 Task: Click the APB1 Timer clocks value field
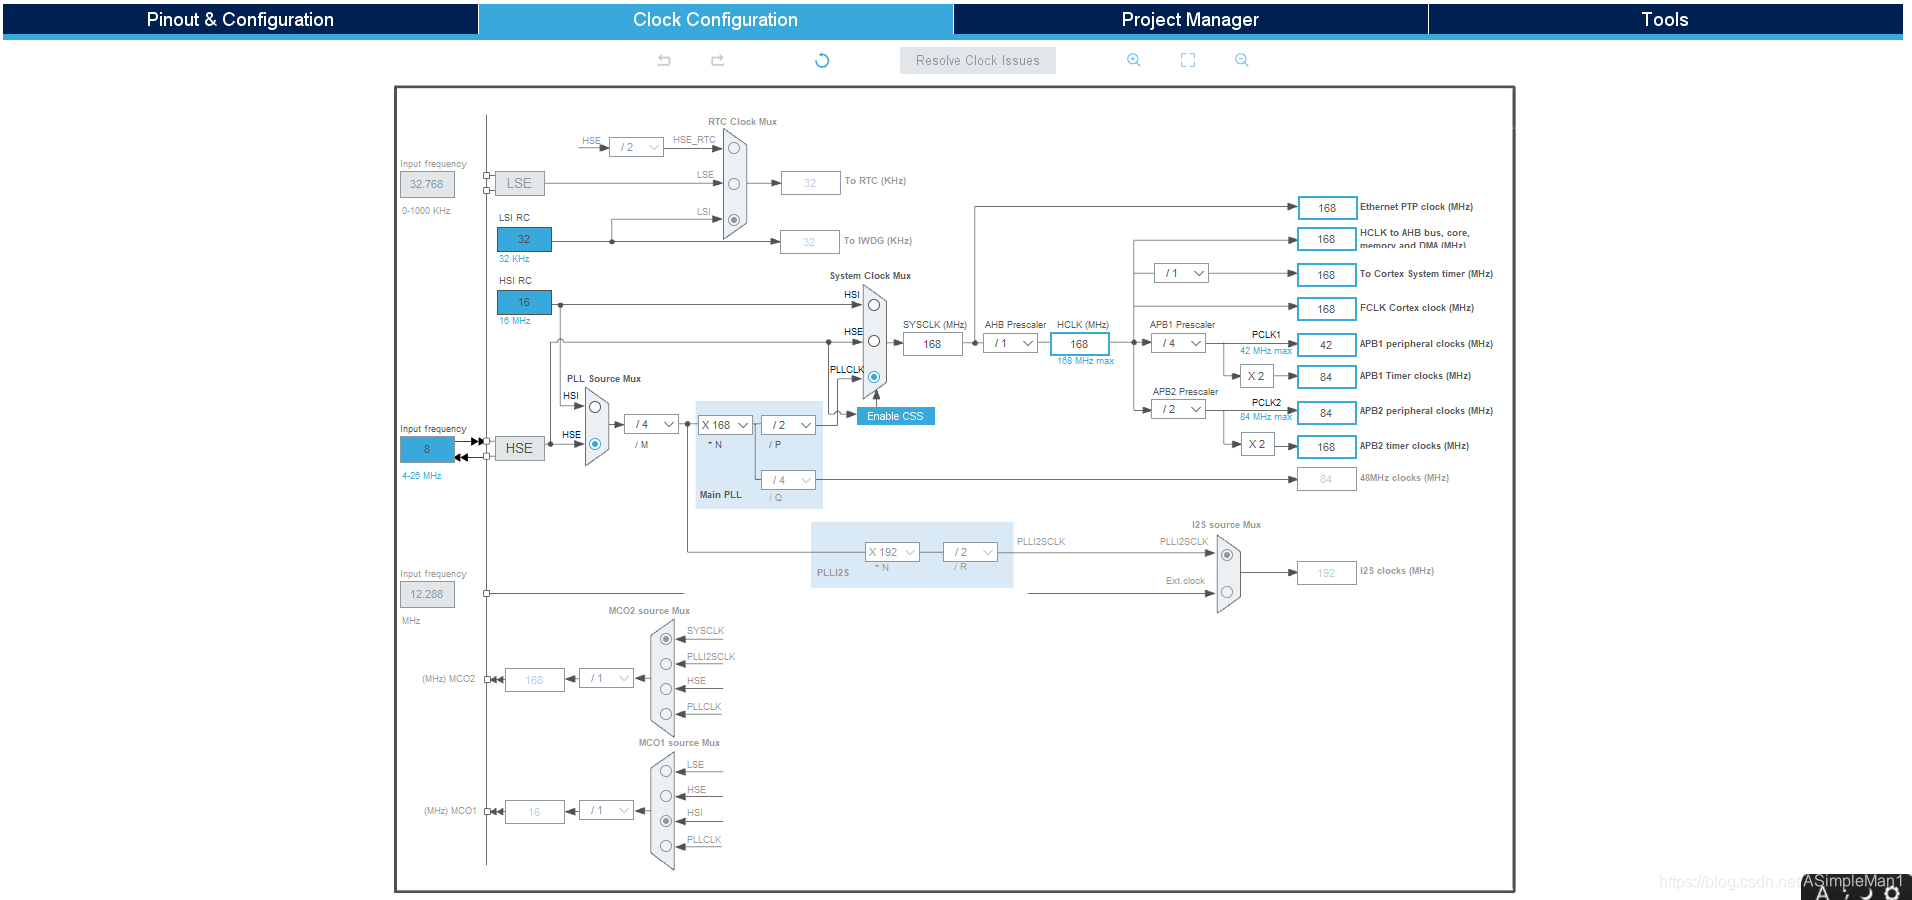click(x=1327, y=377)
